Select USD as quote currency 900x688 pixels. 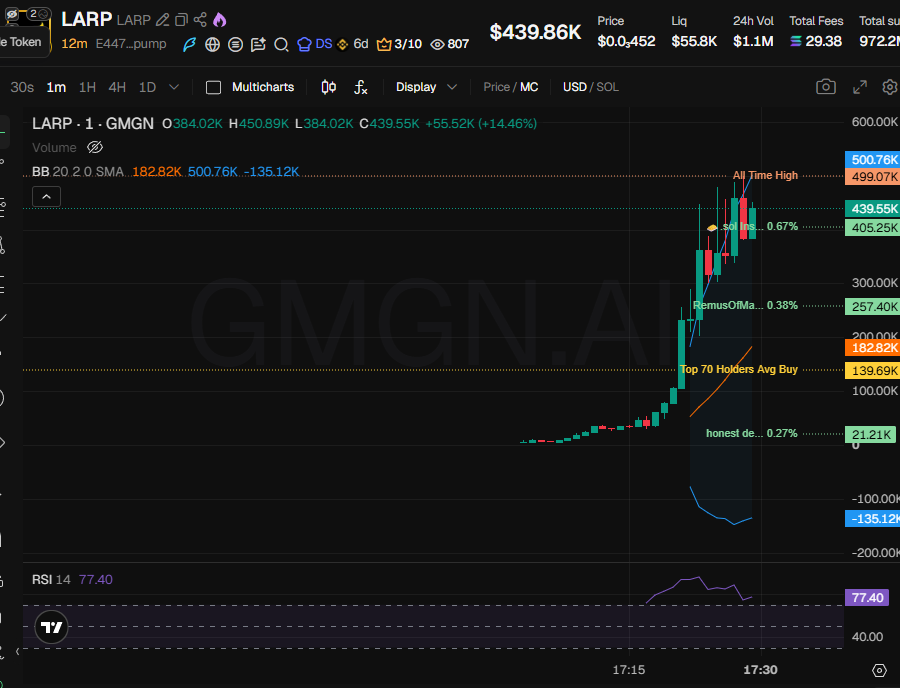(x=575, y=87)
